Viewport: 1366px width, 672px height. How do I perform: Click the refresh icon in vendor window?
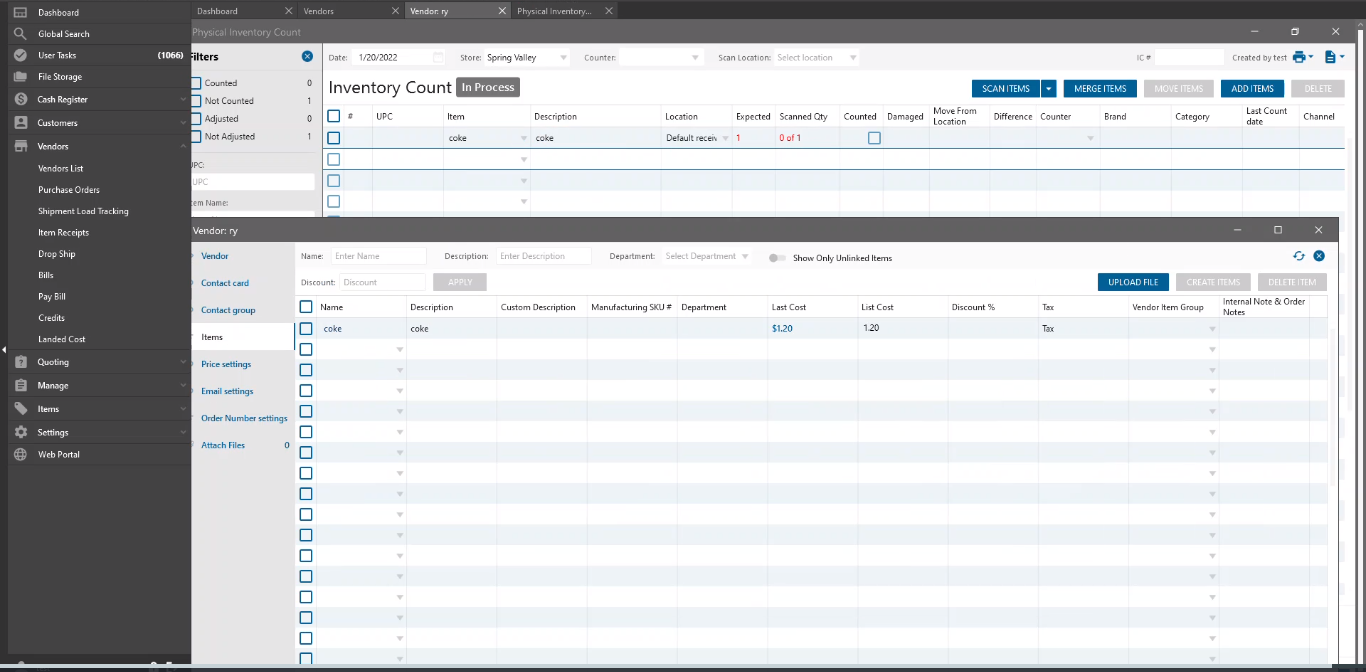1299,256
